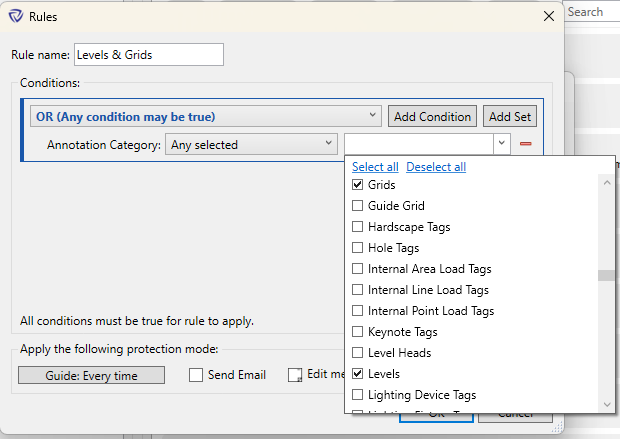Toggle the Edit message checkbox
This screenshot has height=439, width=620.
pyautogui.click(x=295, y=375)
